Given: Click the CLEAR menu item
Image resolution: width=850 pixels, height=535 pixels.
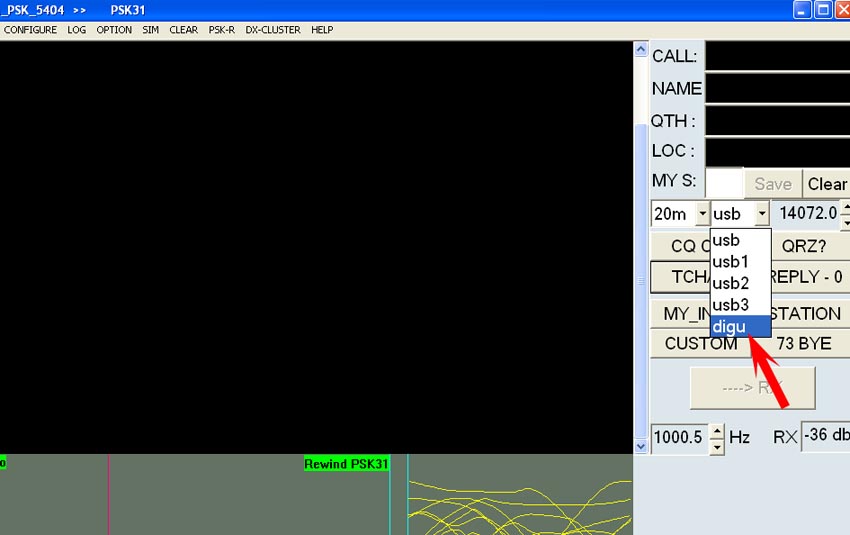Looking at the screenshot, I should pos(183,30).
